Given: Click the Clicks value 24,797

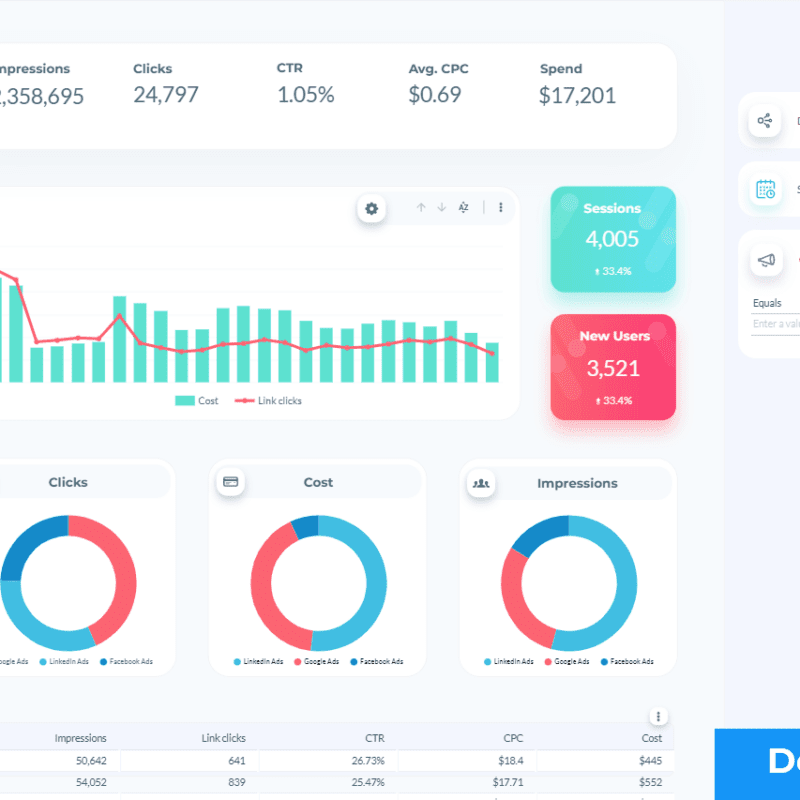Looking at the screenshot, I should [166, 95].
